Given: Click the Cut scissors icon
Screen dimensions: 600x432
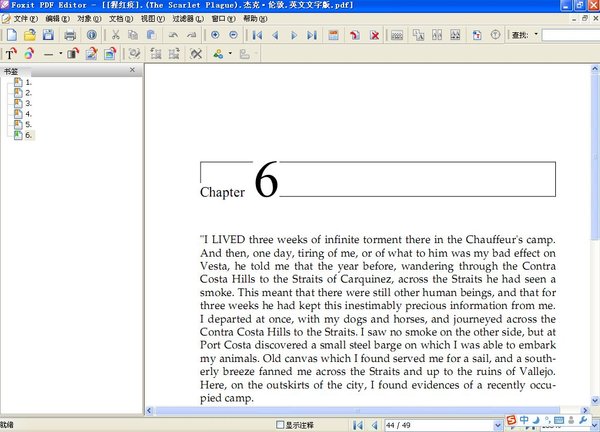Looking at the screenshot, I should (x=115, y=35).
